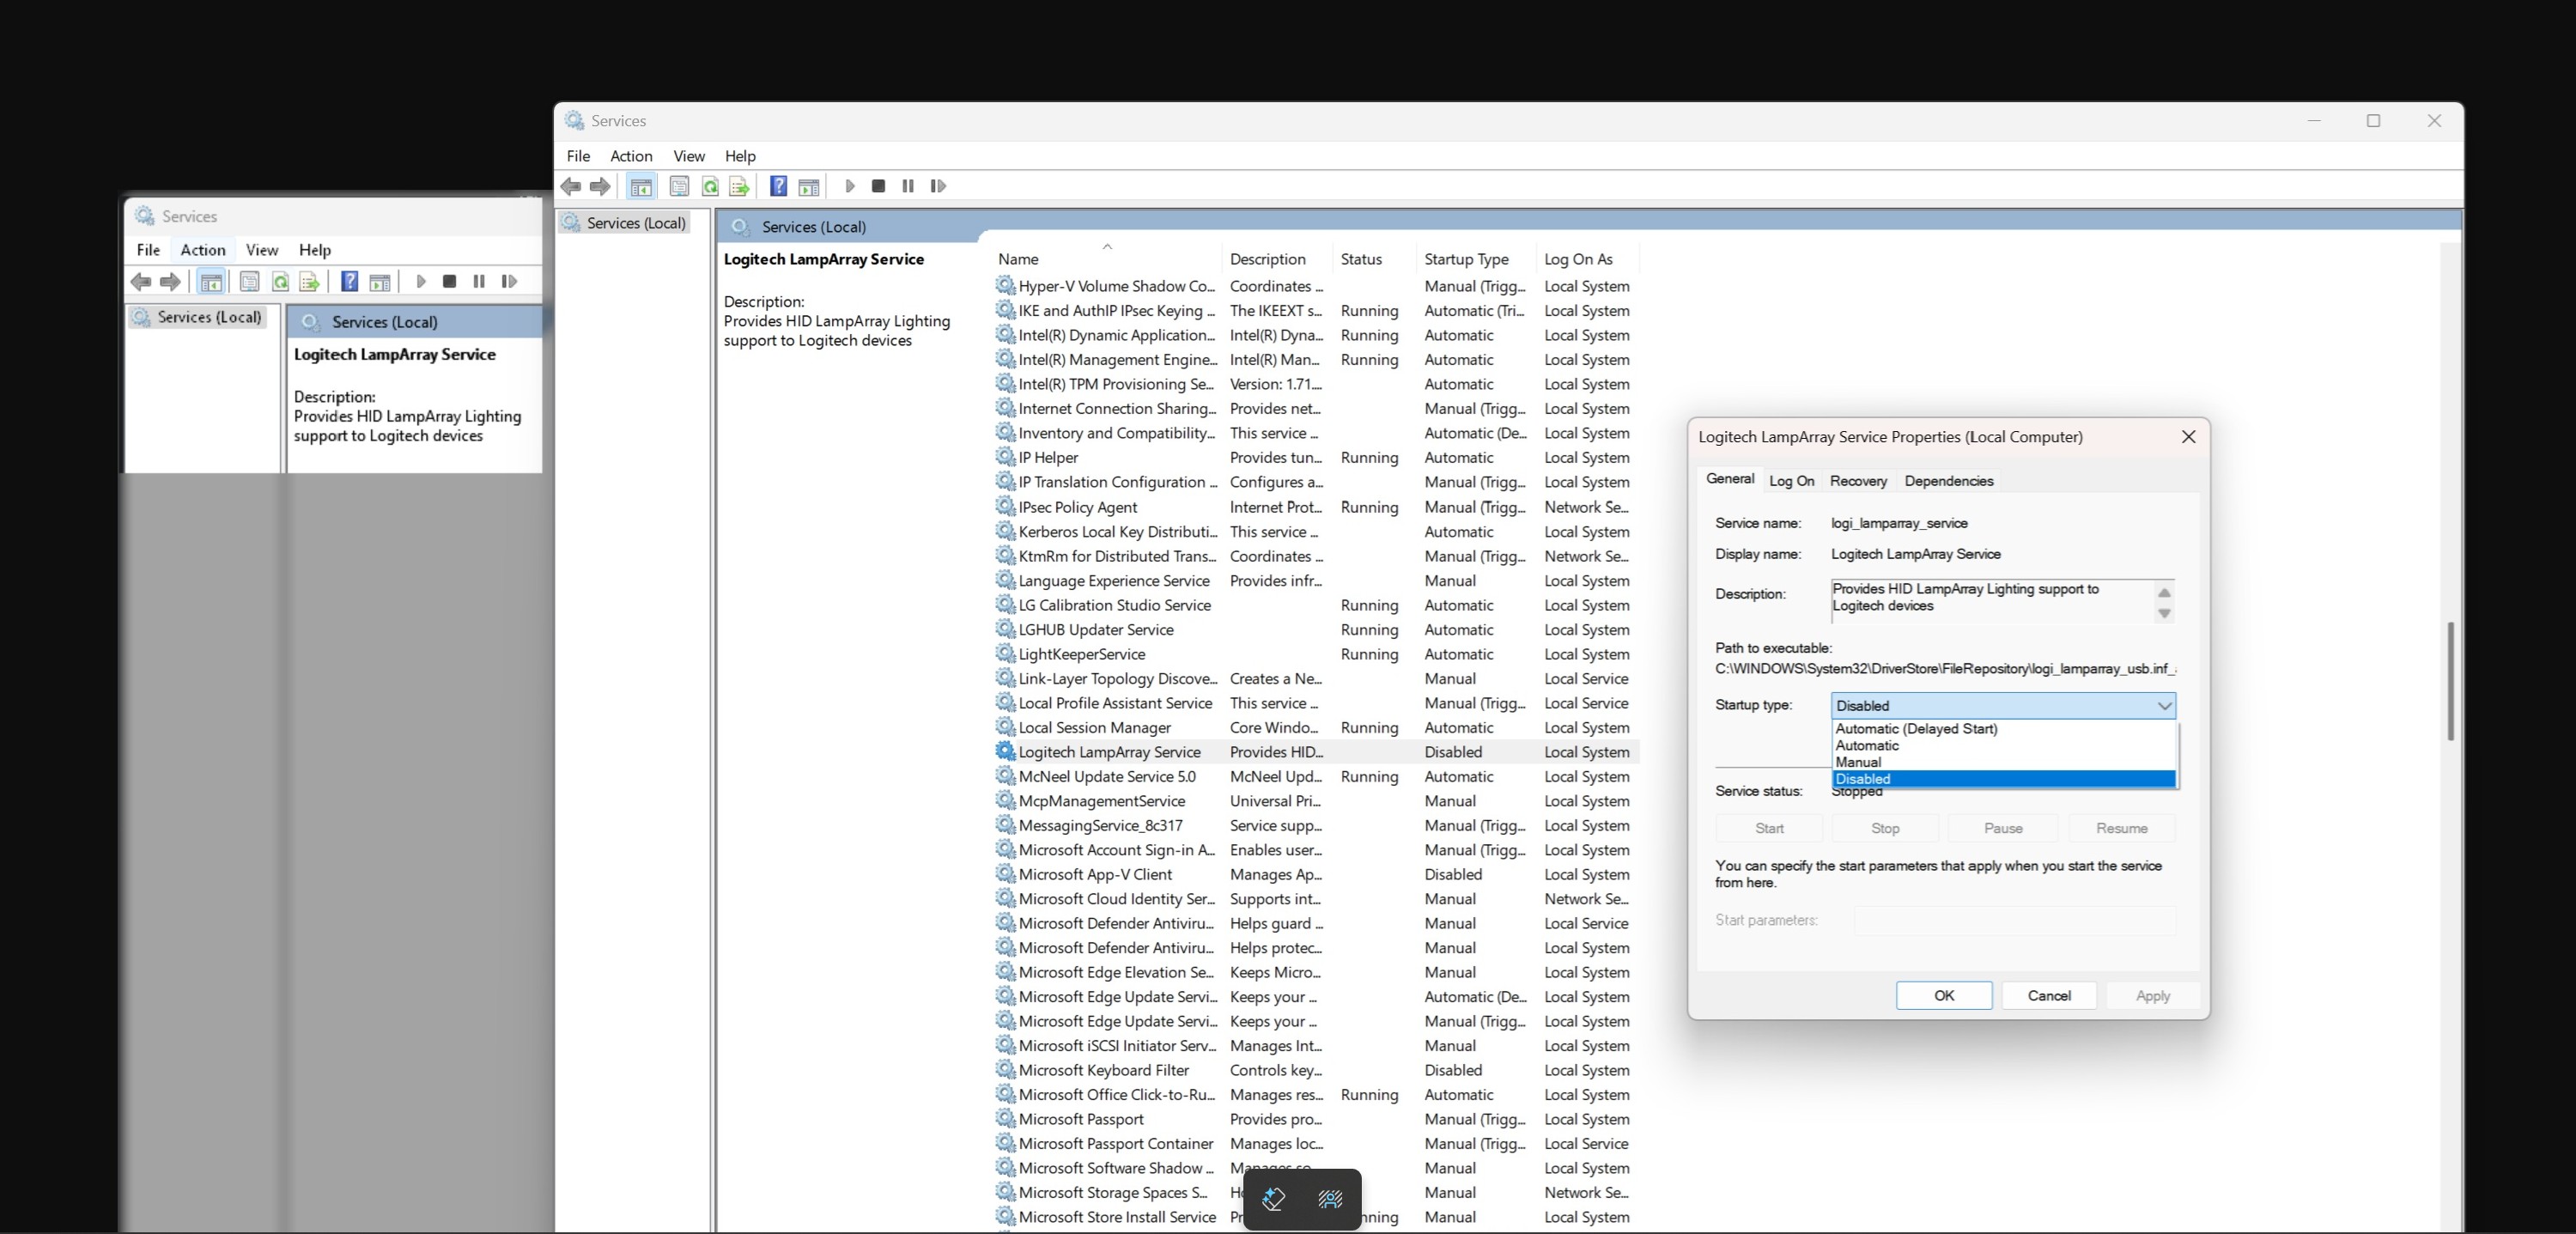Click gear icon beside LGHUB Updater Service

tap(1005, 629)
